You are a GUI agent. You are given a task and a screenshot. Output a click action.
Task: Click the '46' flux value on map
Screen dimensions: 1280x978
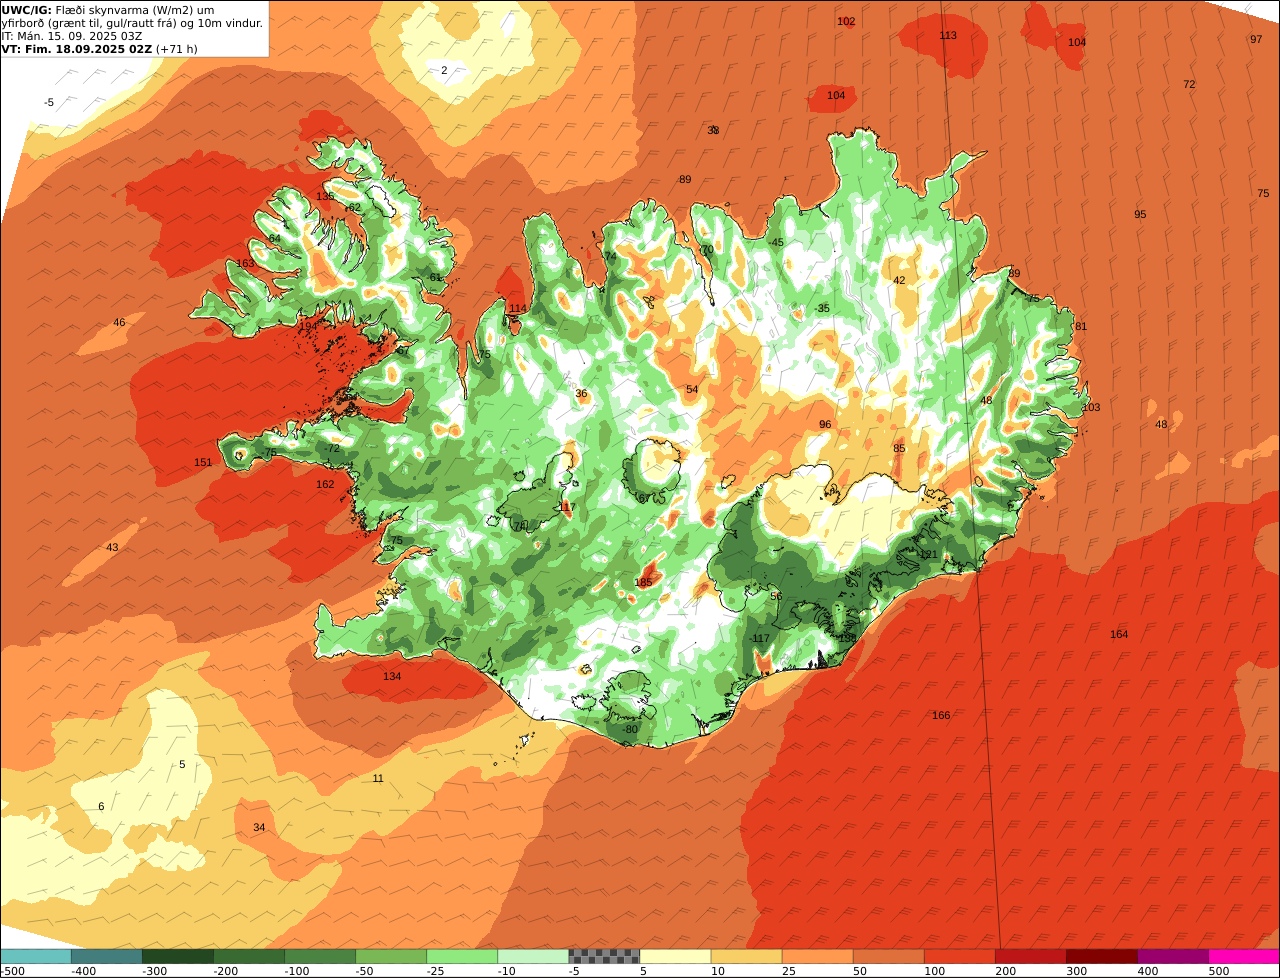point(119,322)
